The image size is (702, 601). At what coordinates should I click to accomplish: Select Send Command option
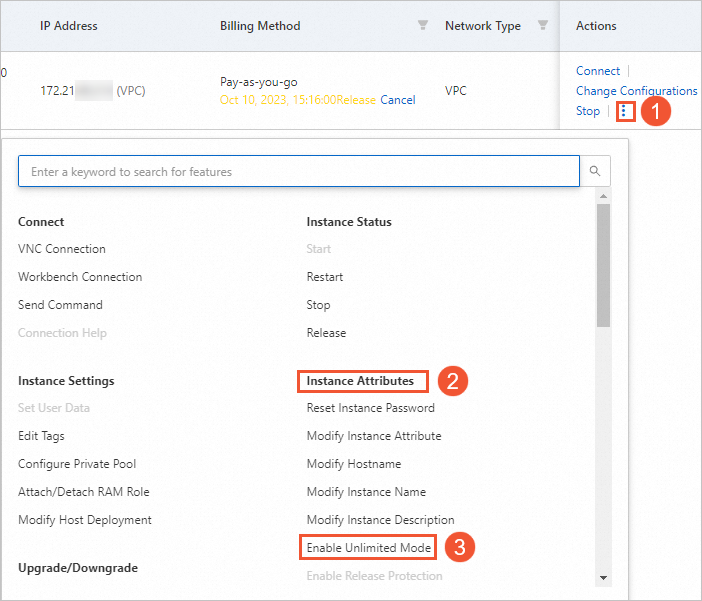tap(60, 305)
